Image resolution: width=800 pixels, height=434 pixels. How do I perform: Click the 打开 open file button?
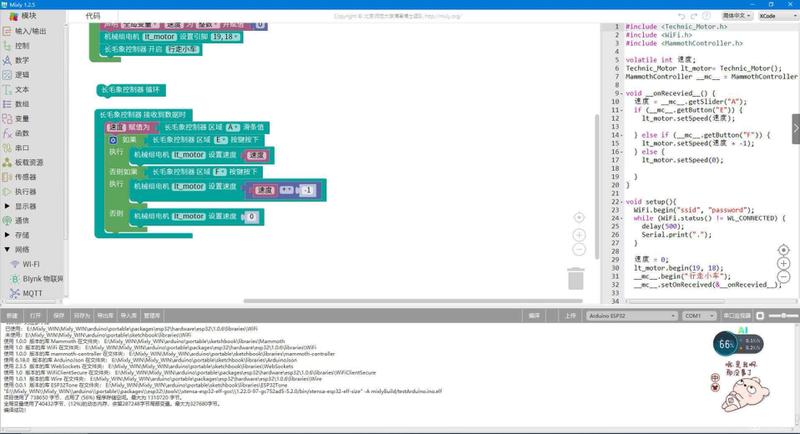click(x=35, y=316)
